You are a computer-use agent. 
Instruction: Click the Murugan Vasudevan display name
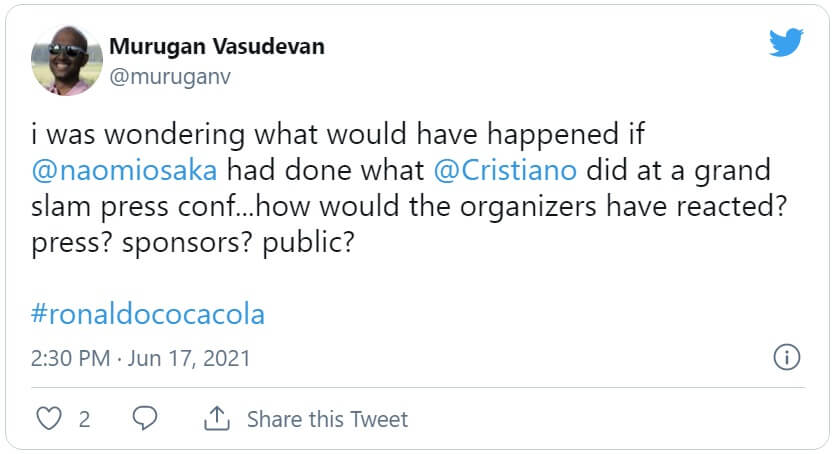216,47
